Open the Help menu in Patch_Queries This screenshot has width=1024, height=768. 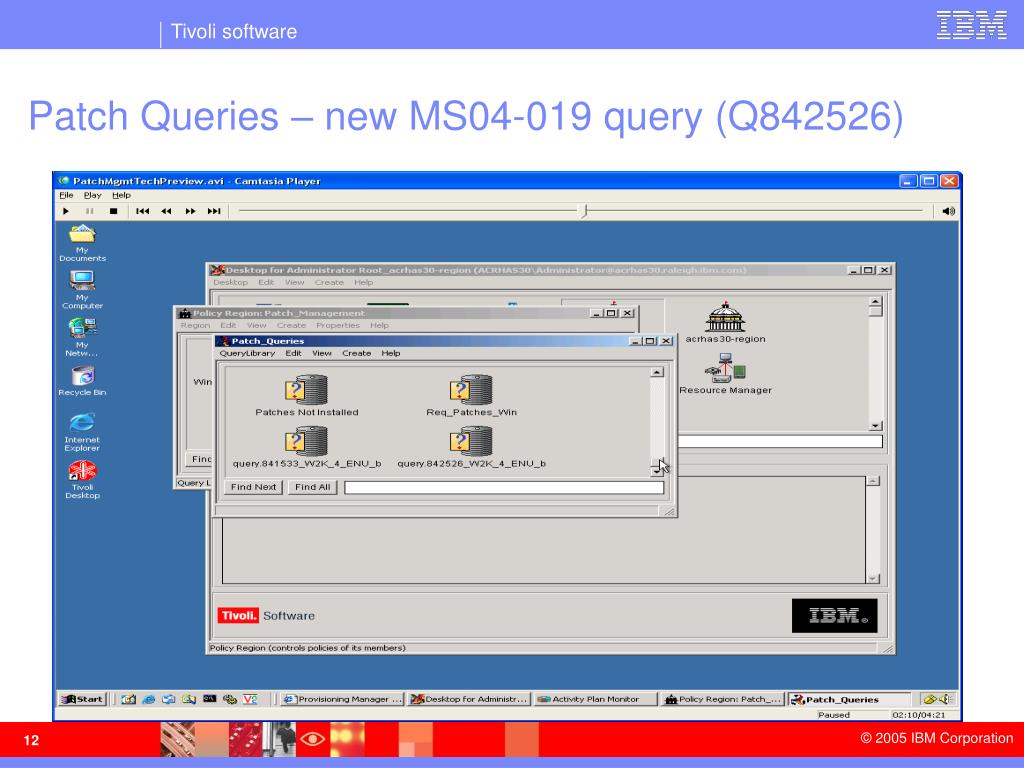(391, 353)
